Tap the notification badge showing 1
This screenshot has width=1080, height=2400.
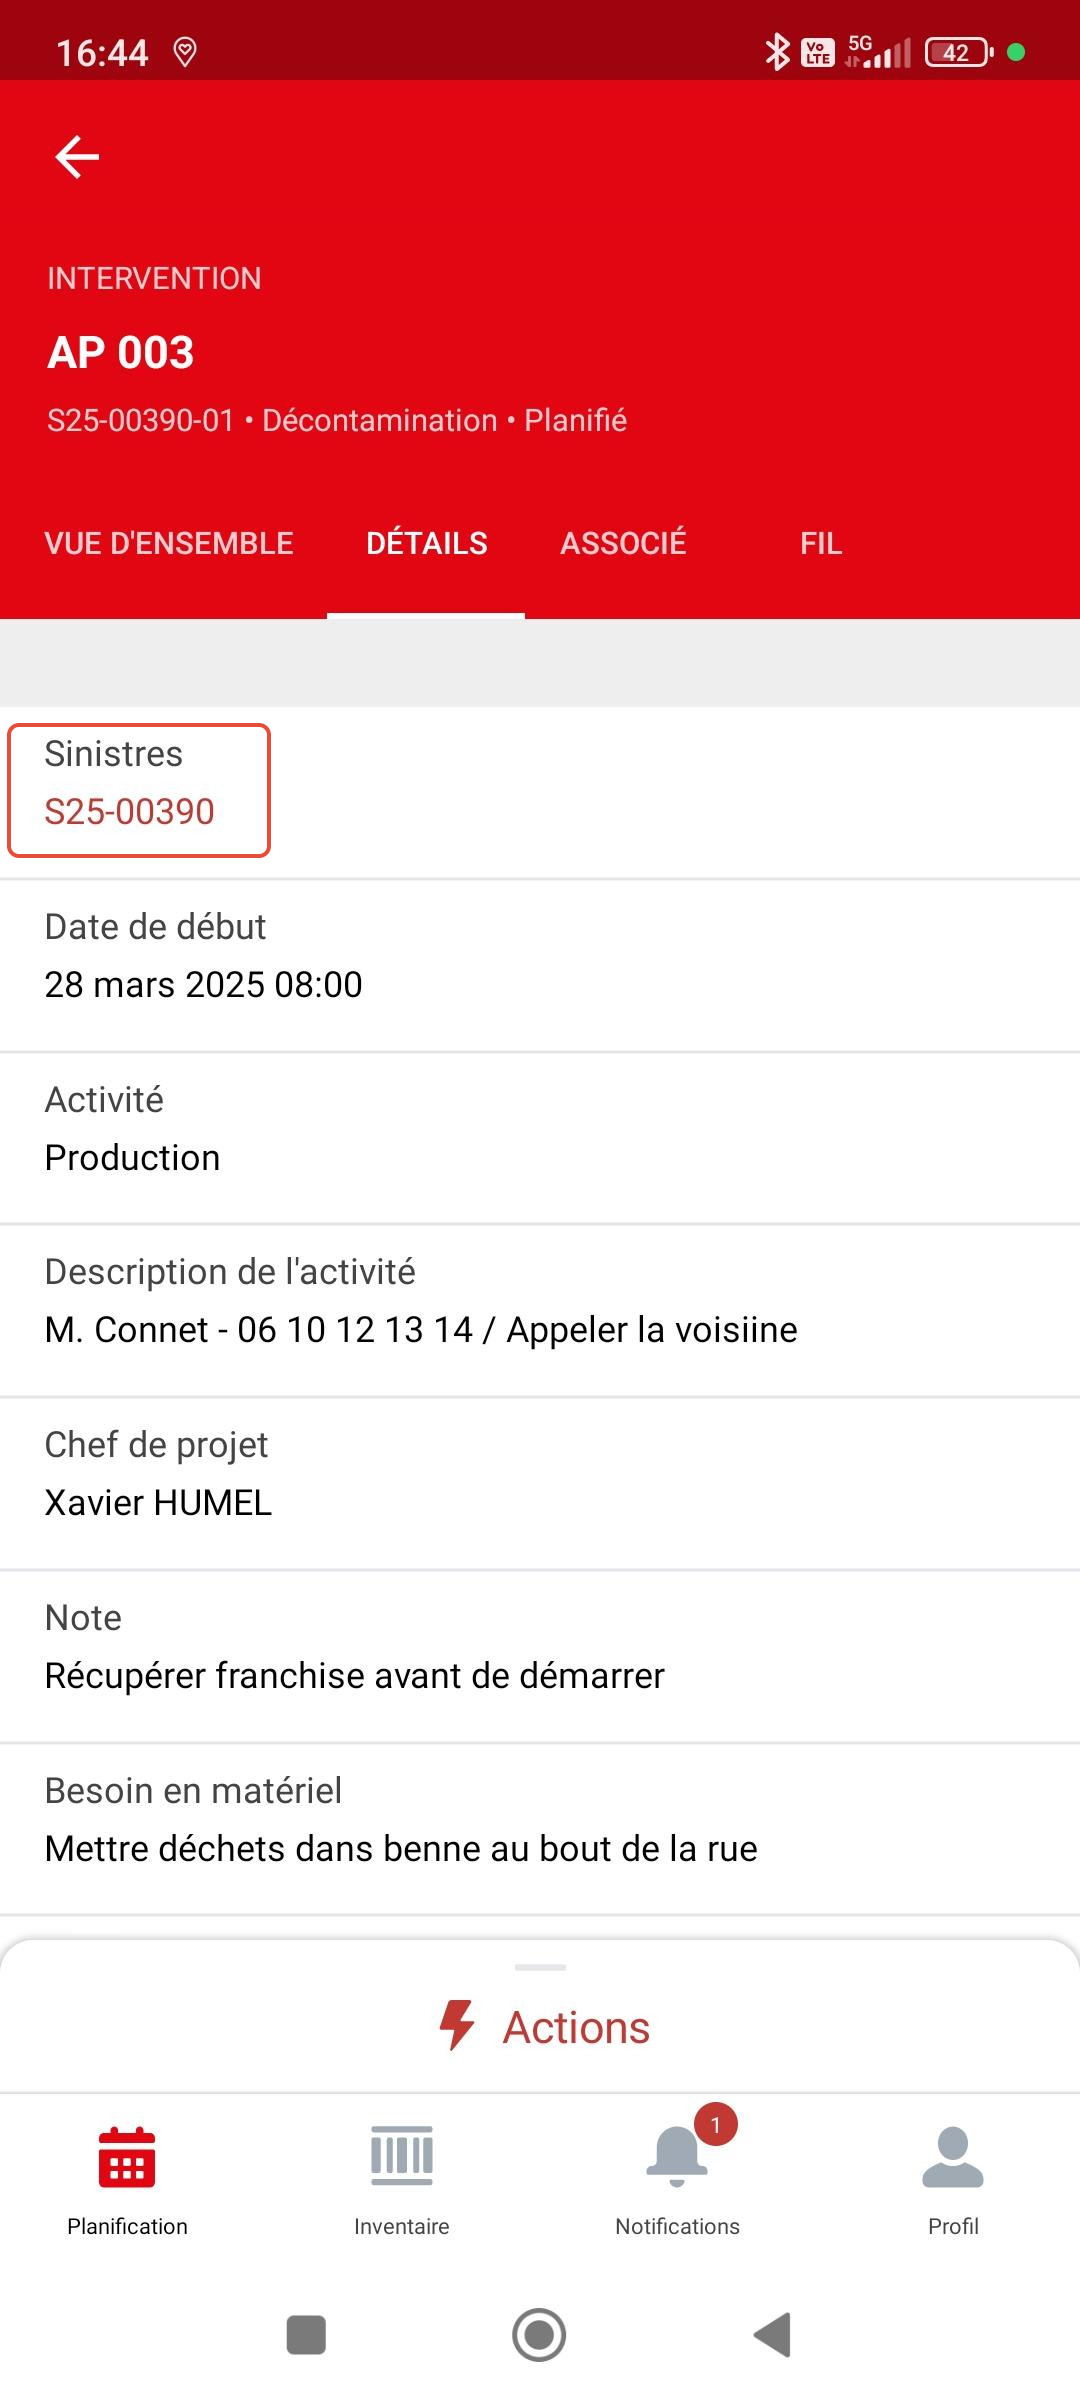(715, 2125)
